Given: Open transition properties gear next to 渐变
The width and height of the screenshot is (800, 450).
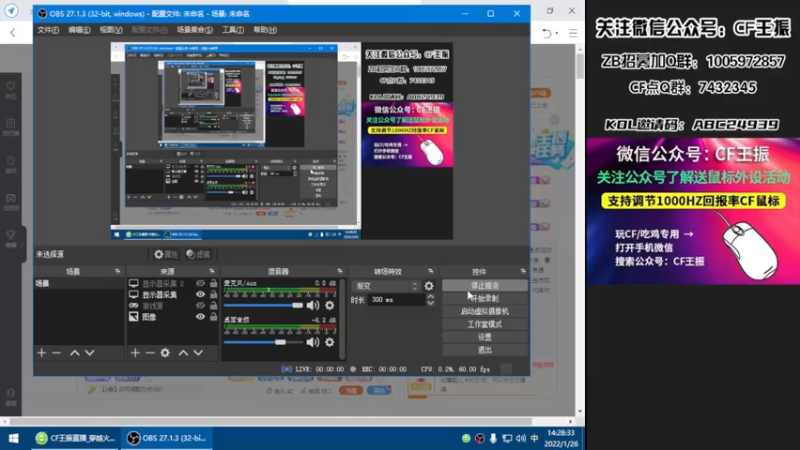Looking at the screenshot, I should [429, 286].
